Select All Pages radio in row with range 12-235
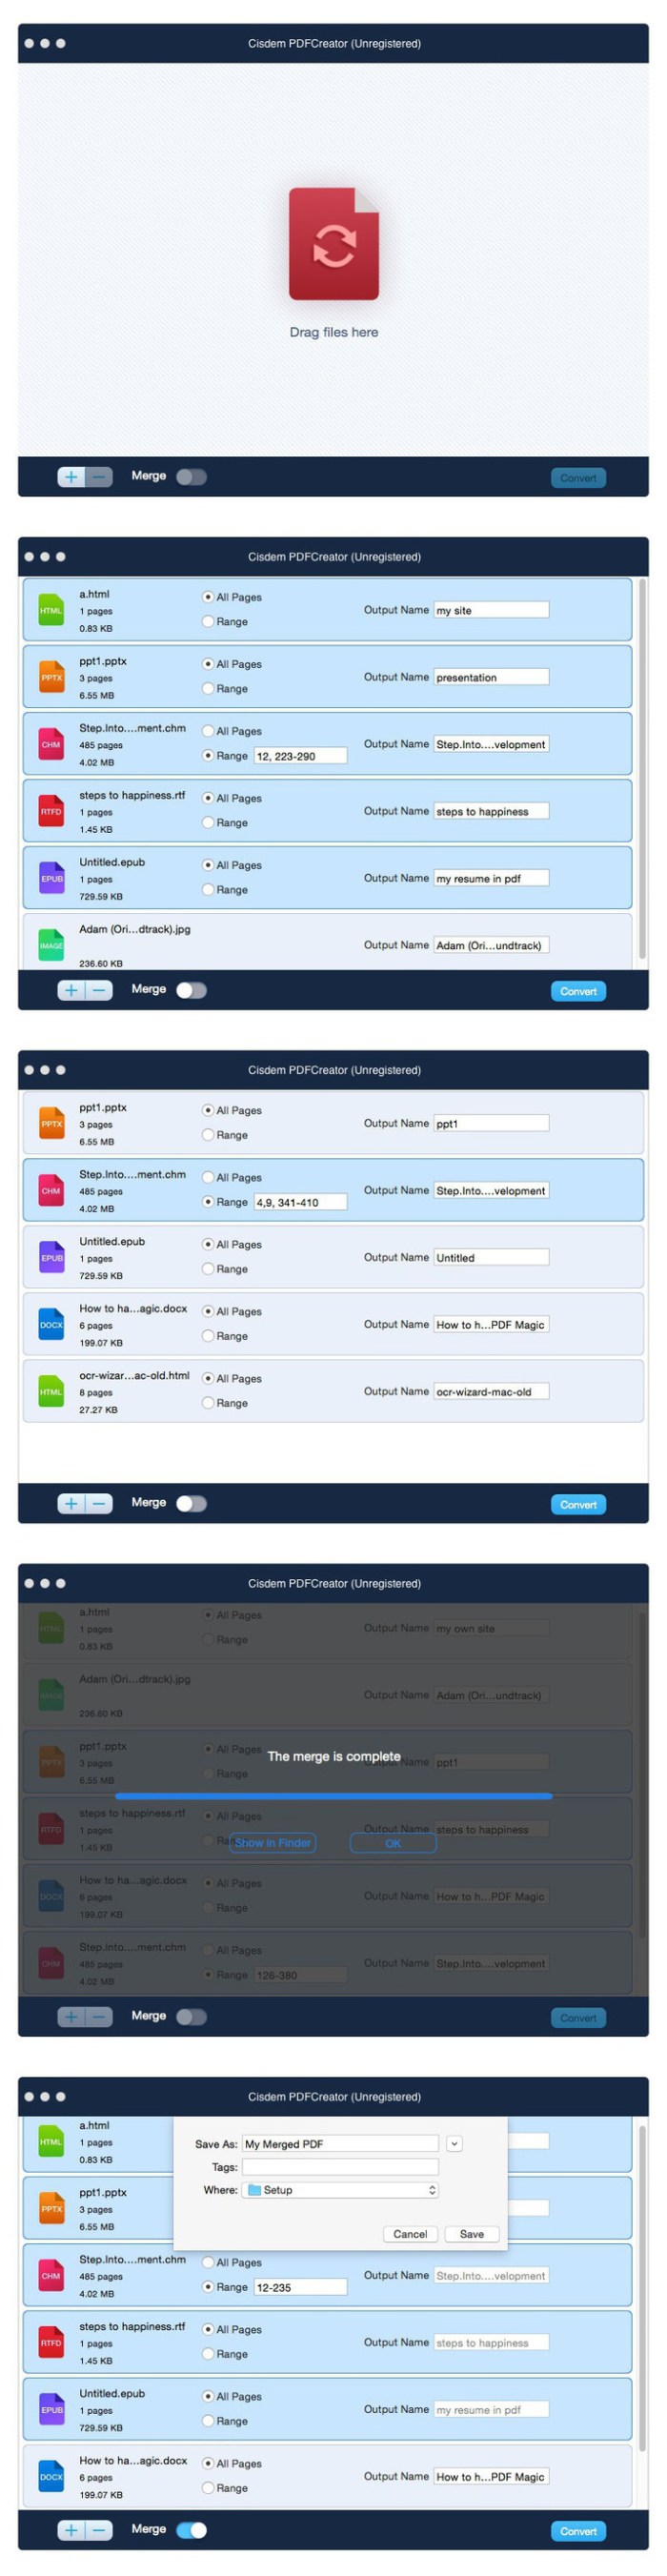 pos(208,2262)
